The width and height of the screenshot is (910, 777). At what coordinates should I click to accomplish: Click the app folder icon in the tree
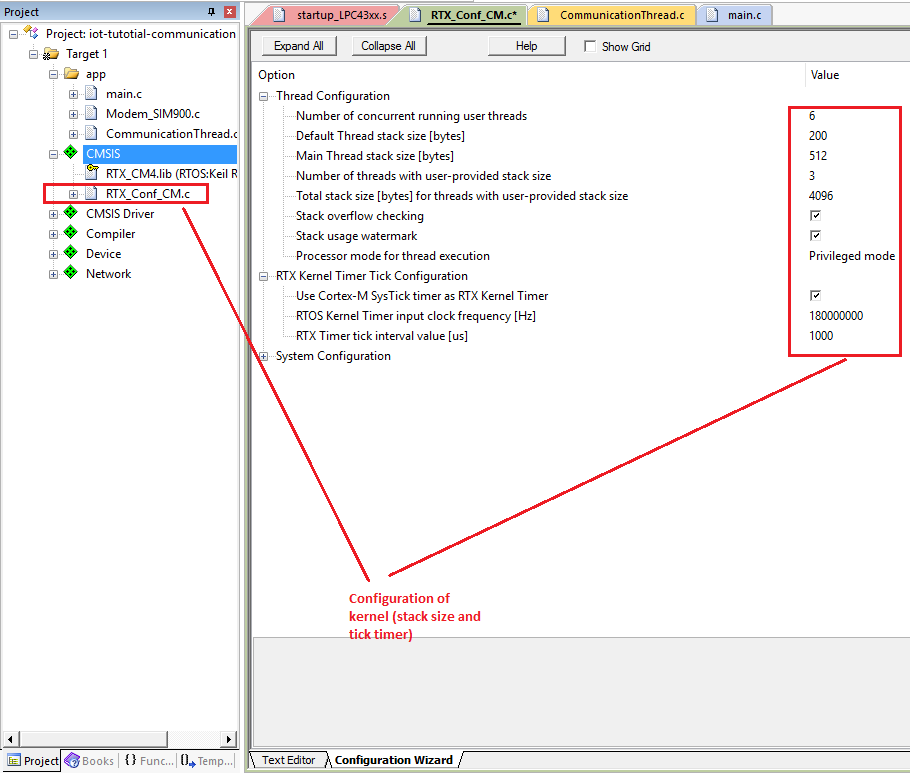(x=70, y=74)
